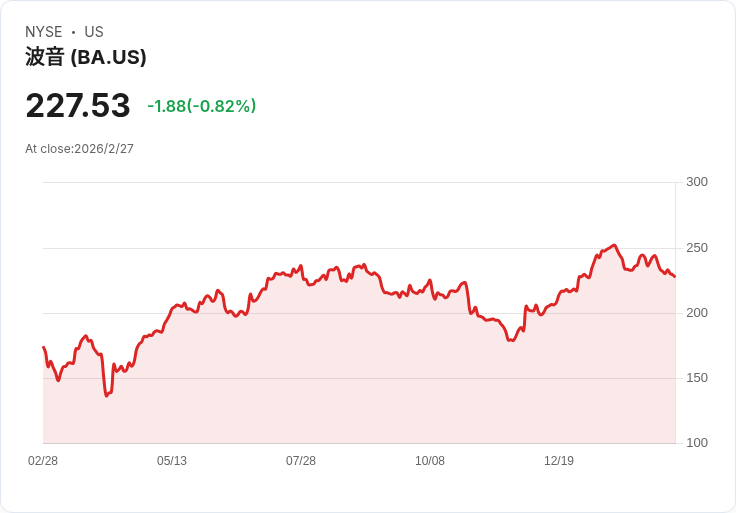This screenshot has height=513, width=736.
Task: Click the current price 227.53
Action: coord(78,106)
